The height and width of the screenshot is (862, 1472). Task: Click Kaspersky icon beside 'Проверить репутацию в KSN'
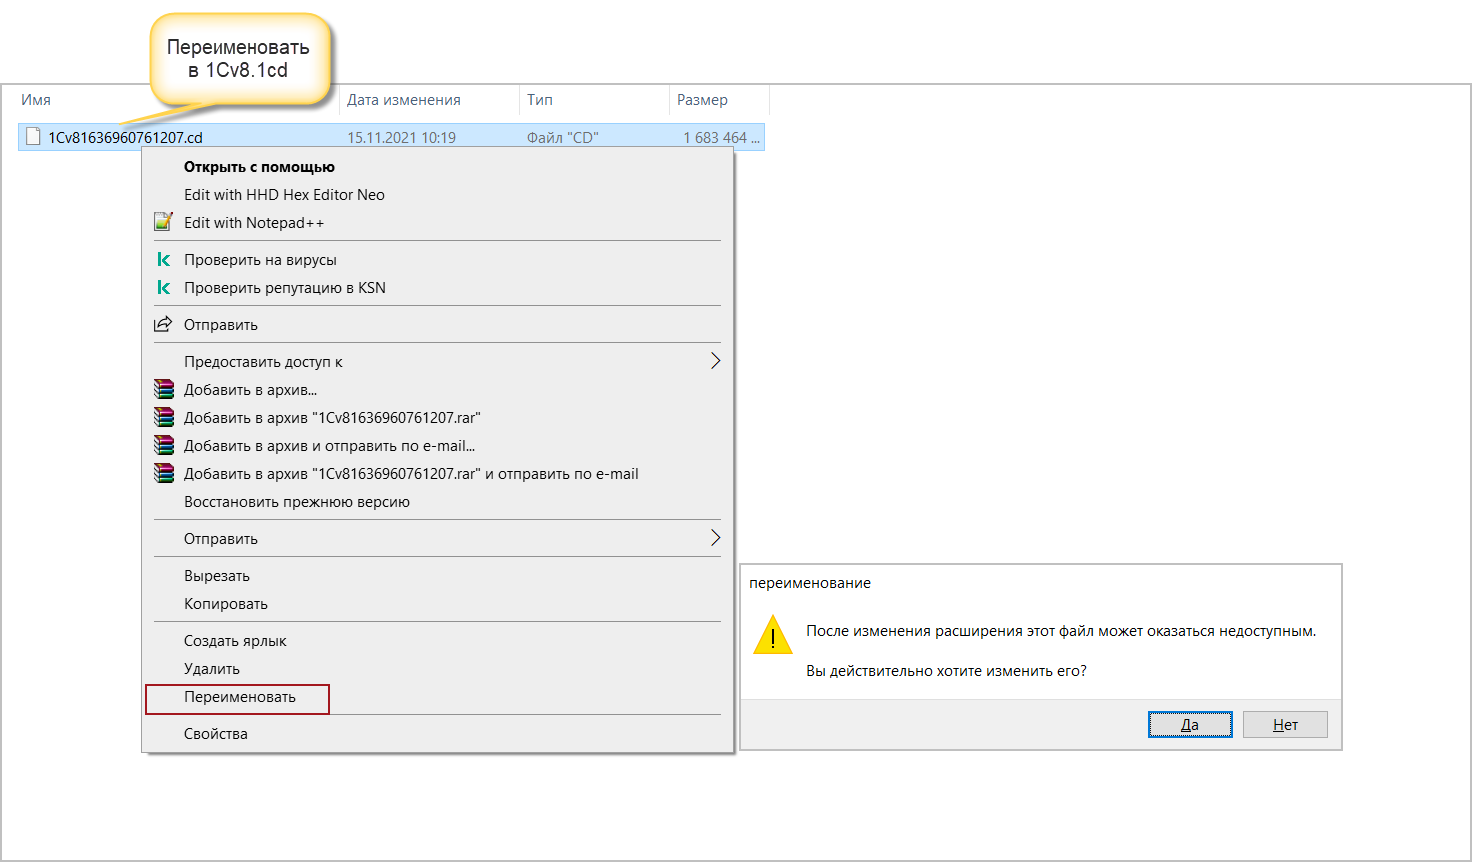pyautogui.click(x=163, y=288)
